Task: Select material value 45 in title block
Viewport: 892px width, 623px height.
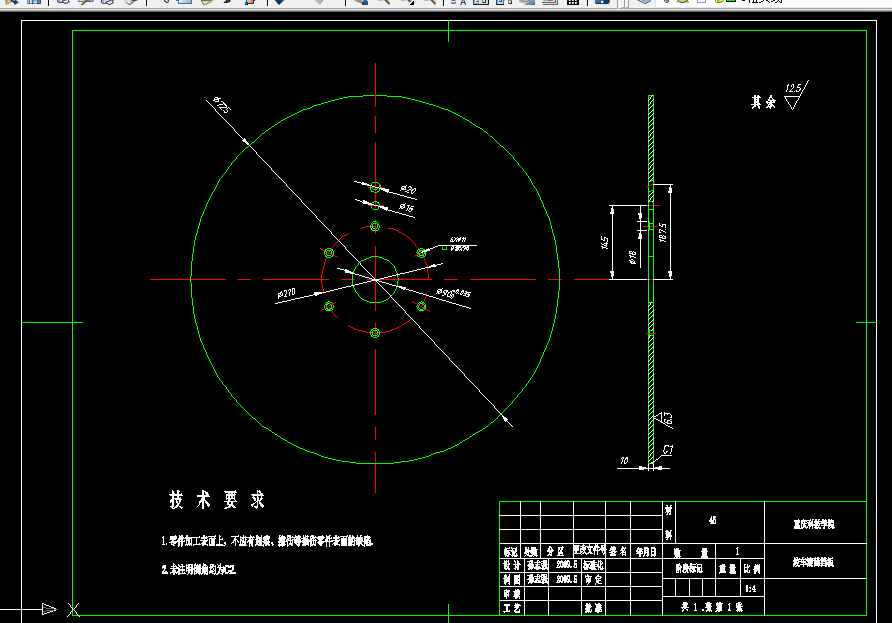Action: tap(712, 520)
